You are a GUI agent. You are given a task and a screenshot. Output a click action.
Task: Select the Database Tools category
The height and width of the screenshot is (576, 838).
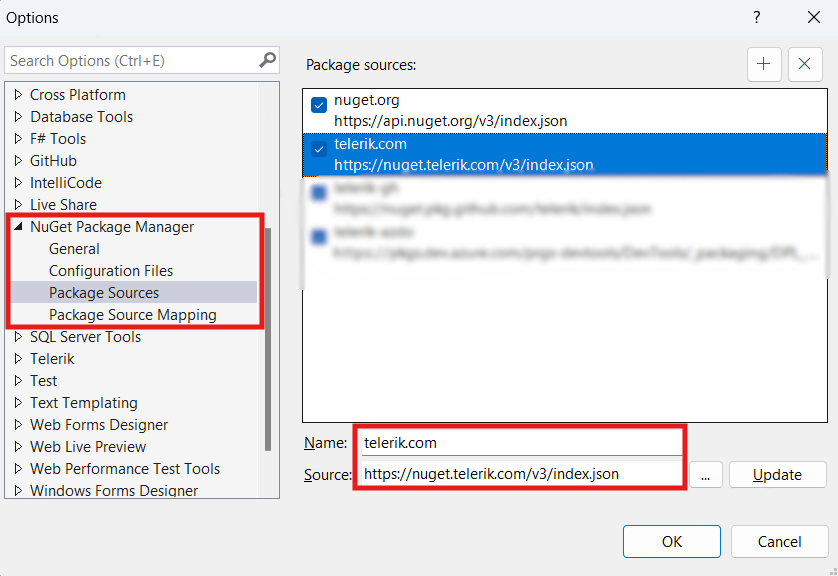coord(81,116)
